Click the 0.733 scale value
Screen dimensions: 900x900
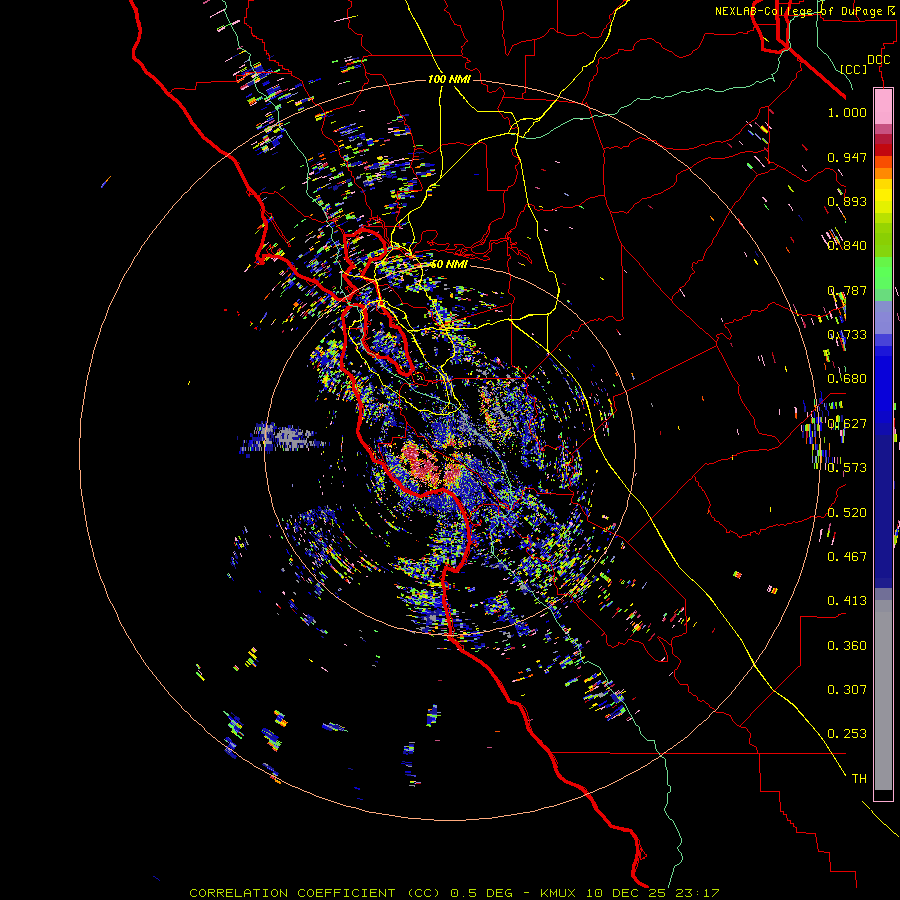coord(847,335)
